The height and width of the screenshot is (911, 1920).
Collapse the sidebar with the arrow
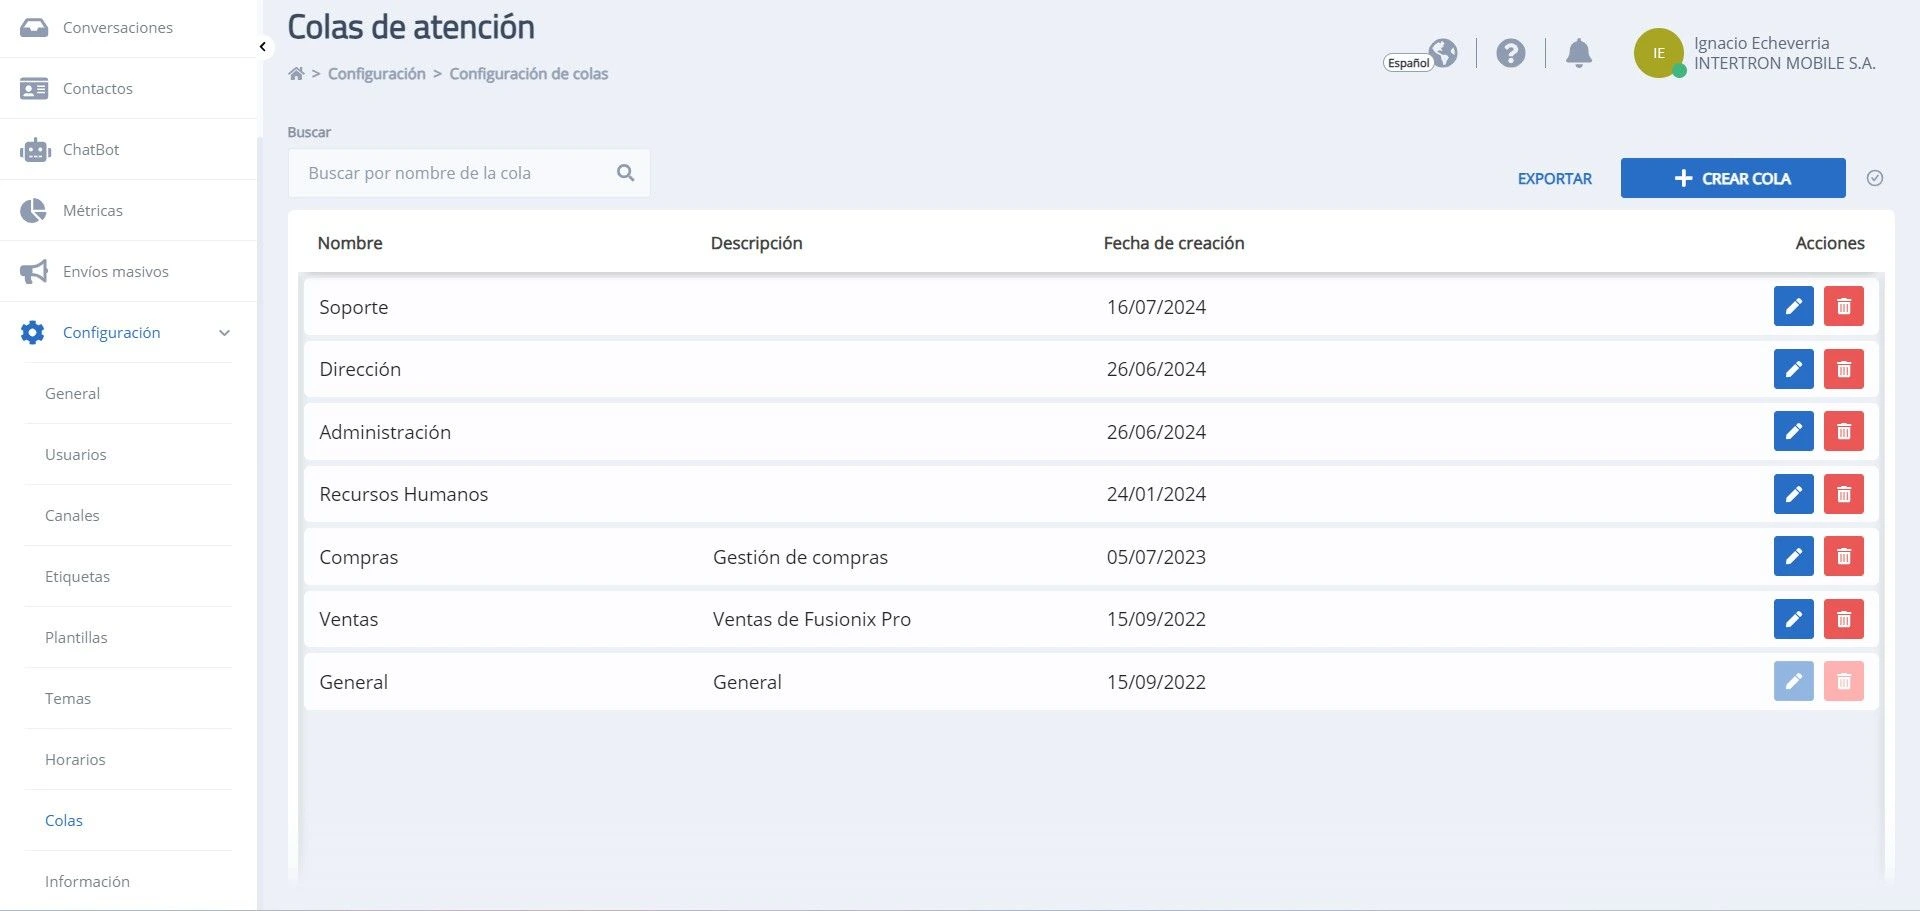(262, 47)
